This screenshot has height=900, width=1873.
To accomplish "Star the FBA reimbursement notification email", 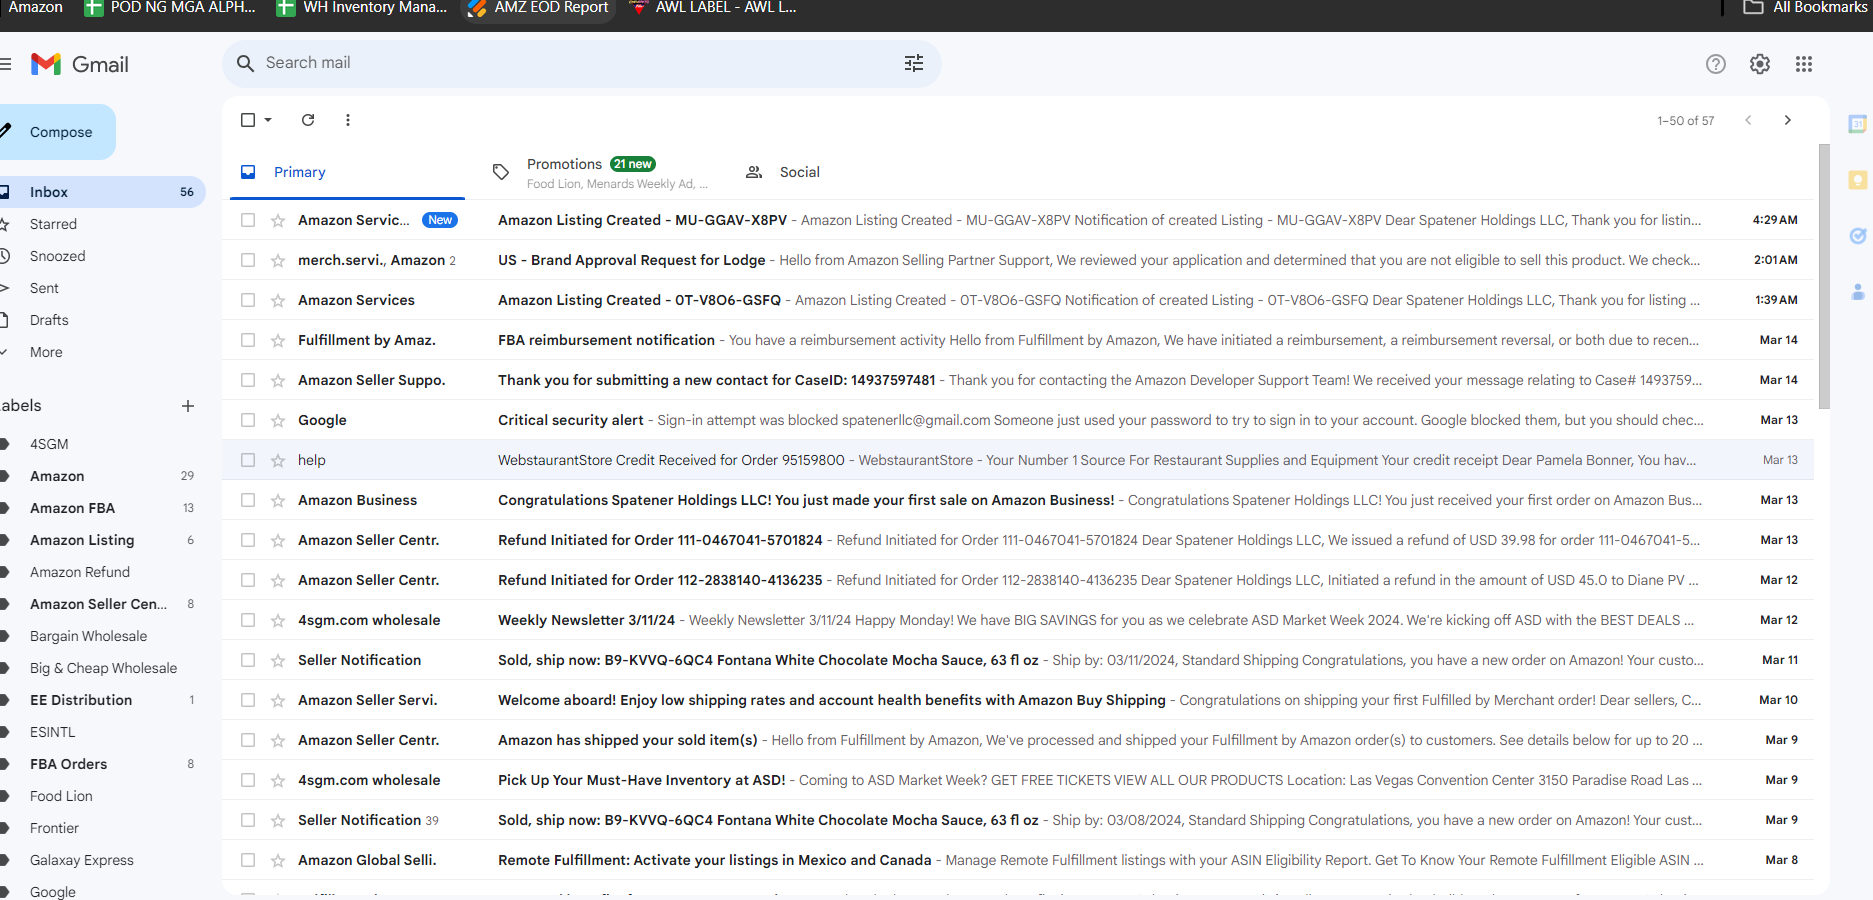I will (x=278, y=340).
